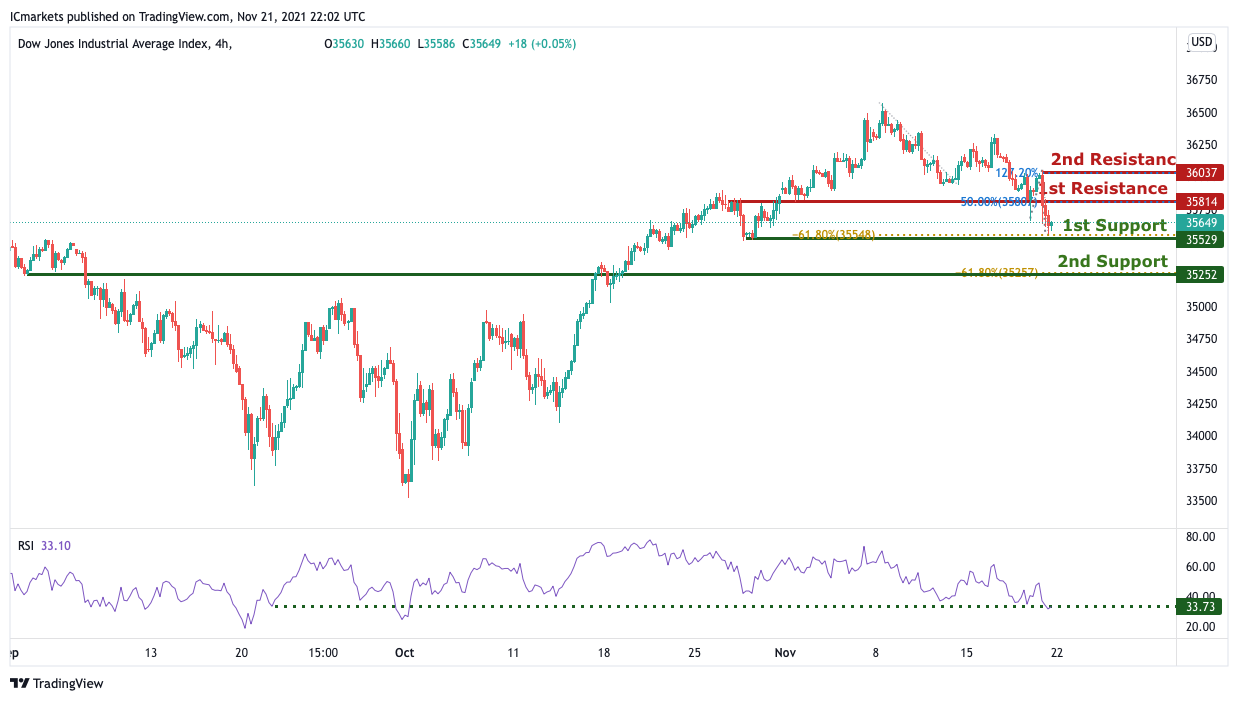Click the 2nd Resistance label
Viewport: 1238px width, 701px height.
tap(1112, 159)
